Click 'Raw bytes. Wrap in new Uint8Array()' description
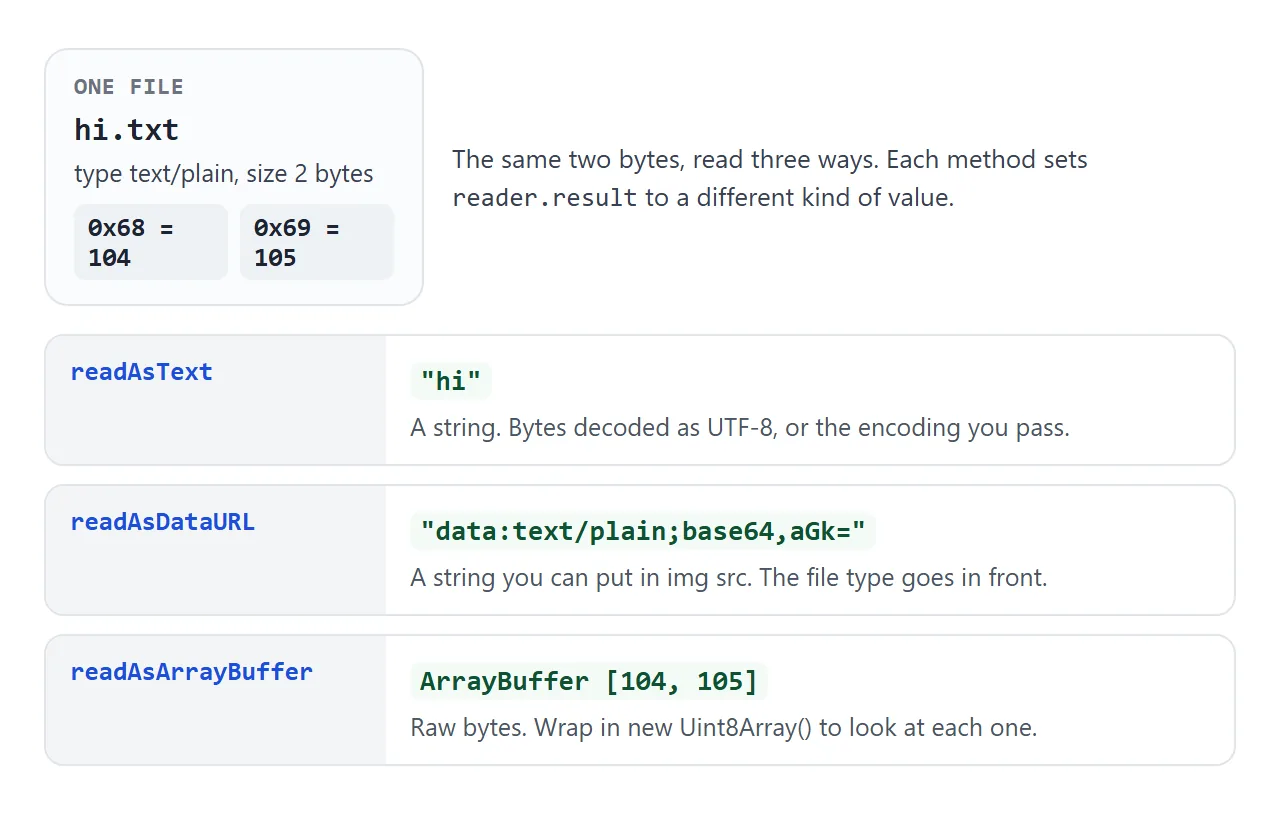The width and height of the screenshot is (1280, 818). click(724, 728)
